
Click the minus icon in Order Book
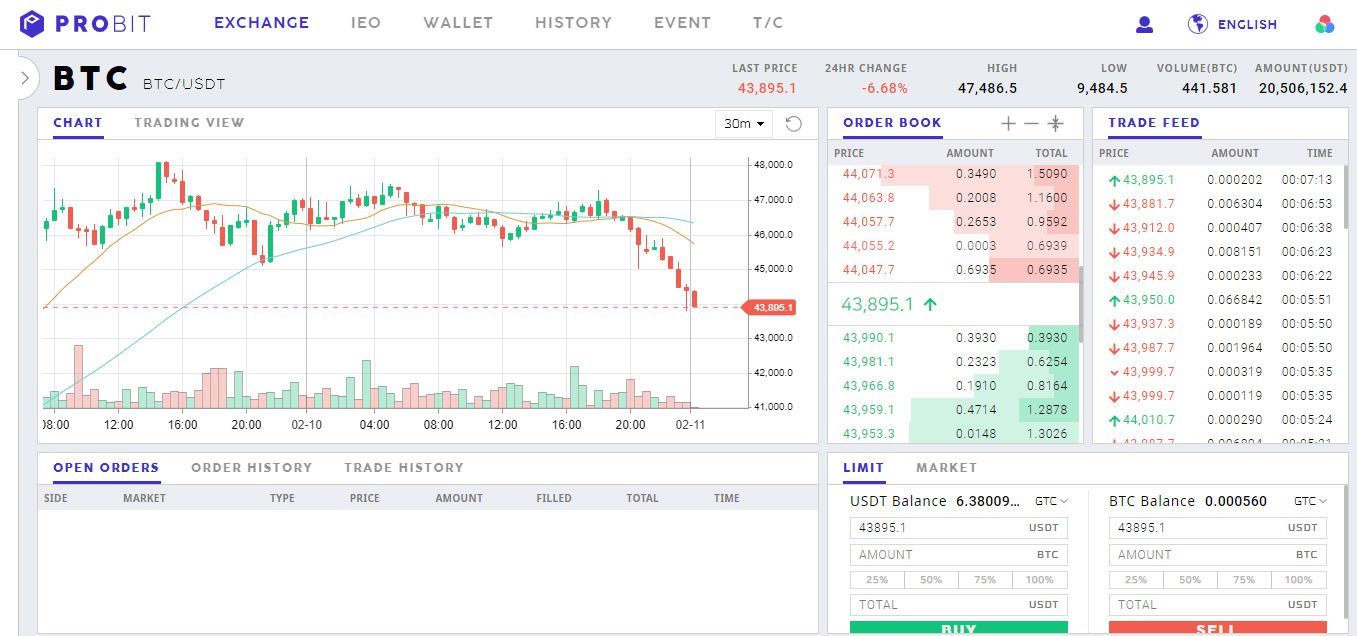tap(1031, 124)
